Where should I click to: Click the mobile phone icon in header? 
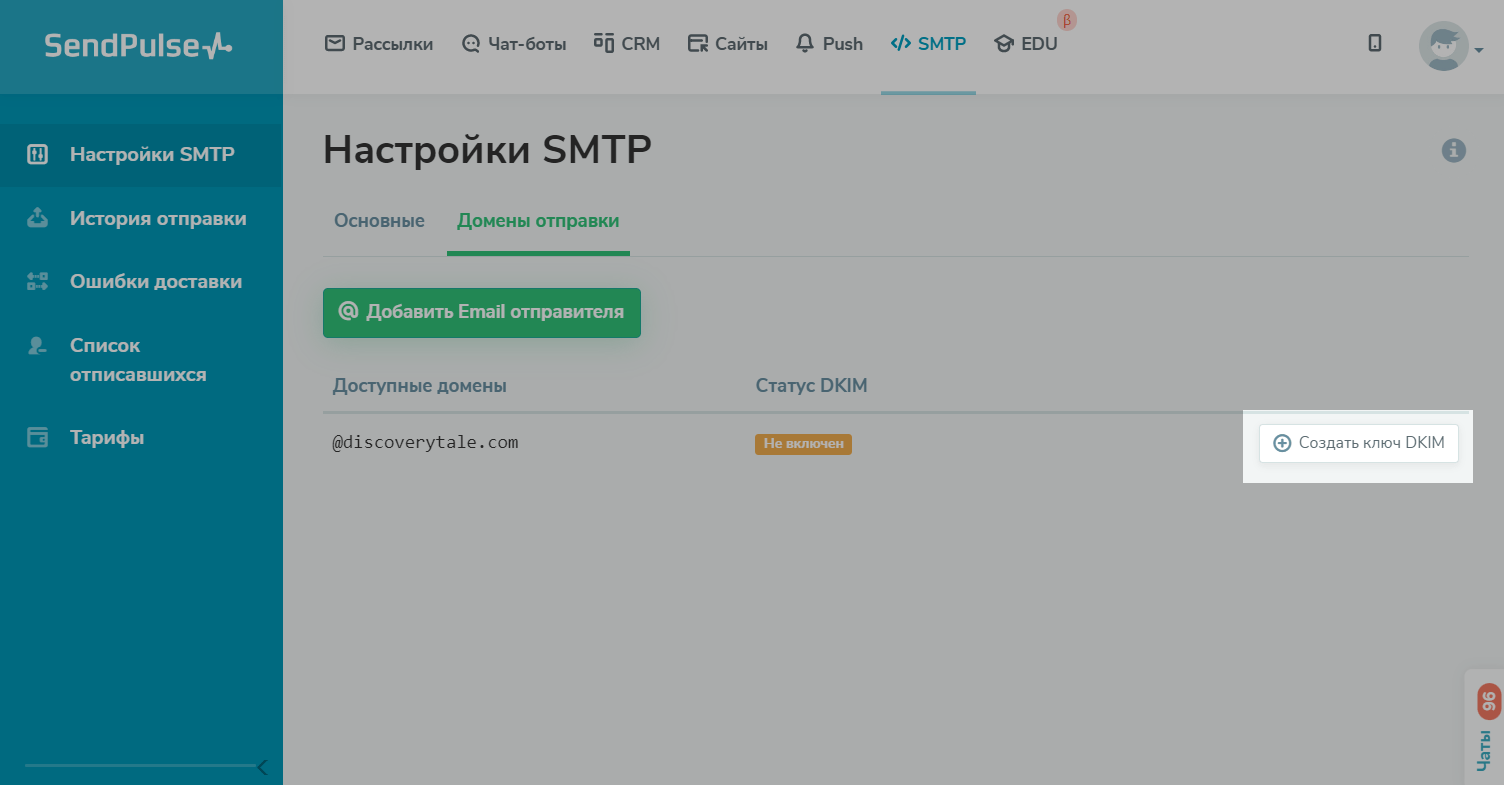(1375, 43)
